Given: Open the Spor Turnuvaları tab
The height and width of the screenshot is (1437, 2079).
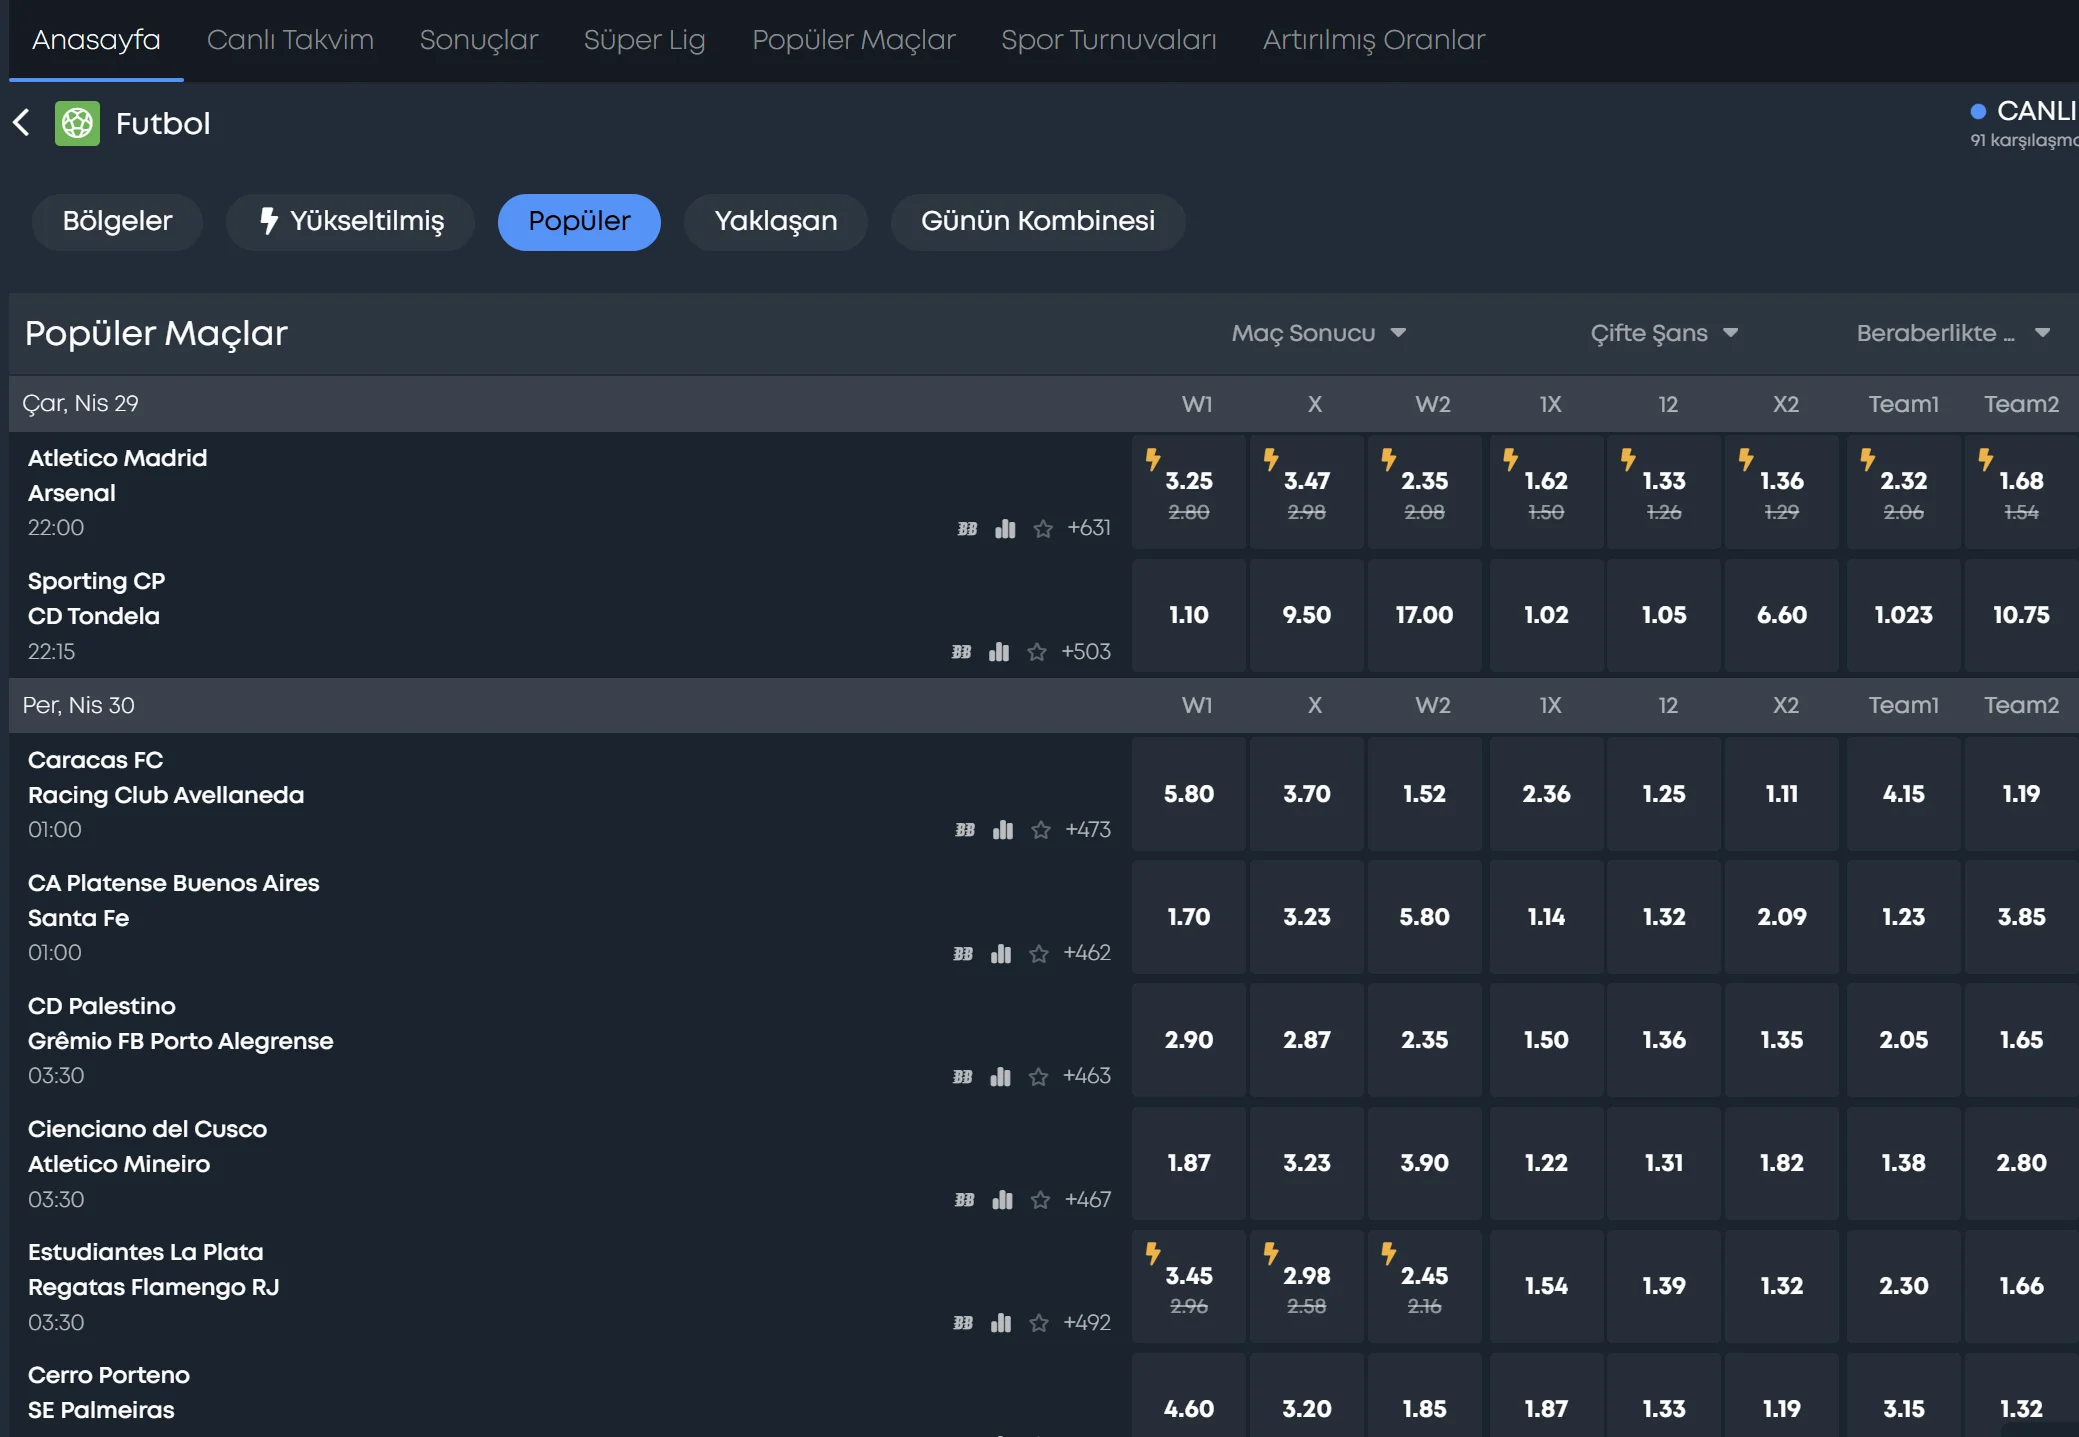Looking at the screenshot, I should coord(1109,40).
